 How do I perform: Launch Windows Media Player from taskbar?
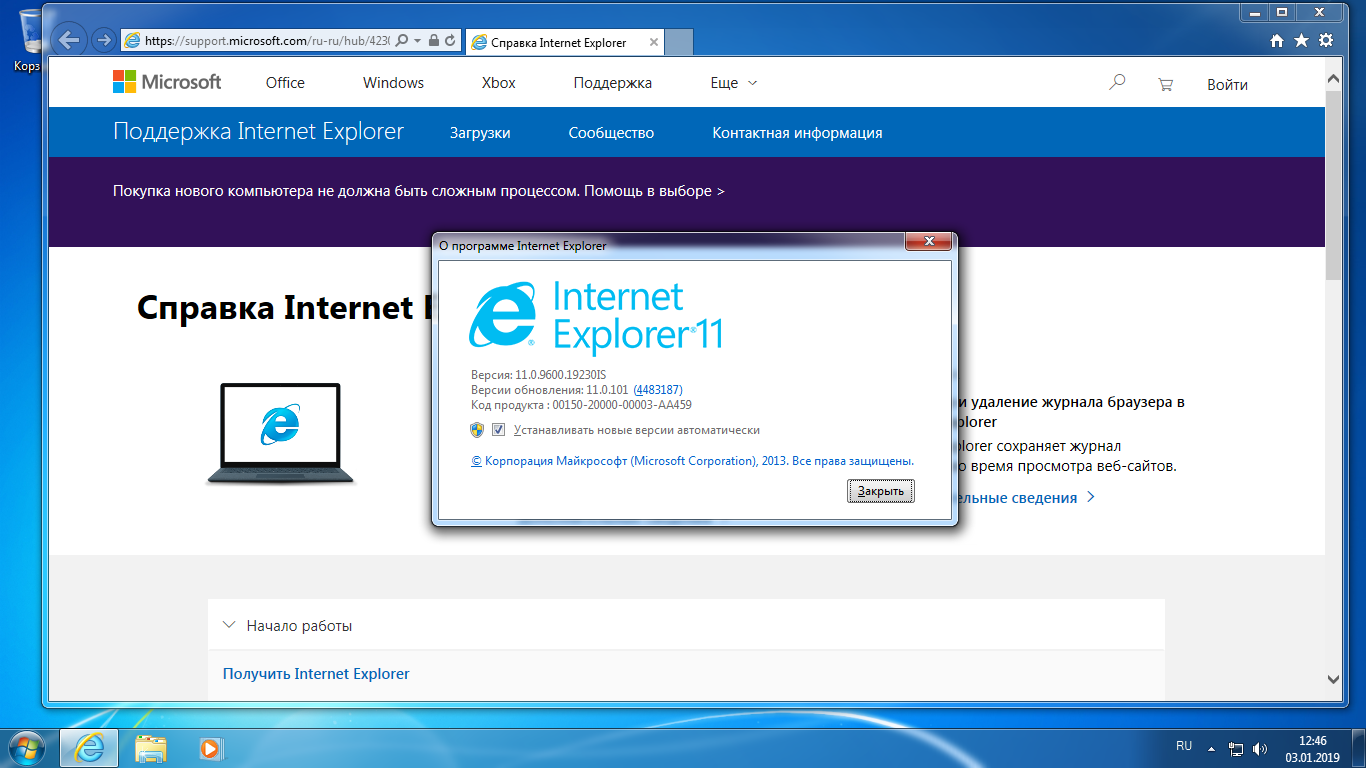[x=211, y=747]
